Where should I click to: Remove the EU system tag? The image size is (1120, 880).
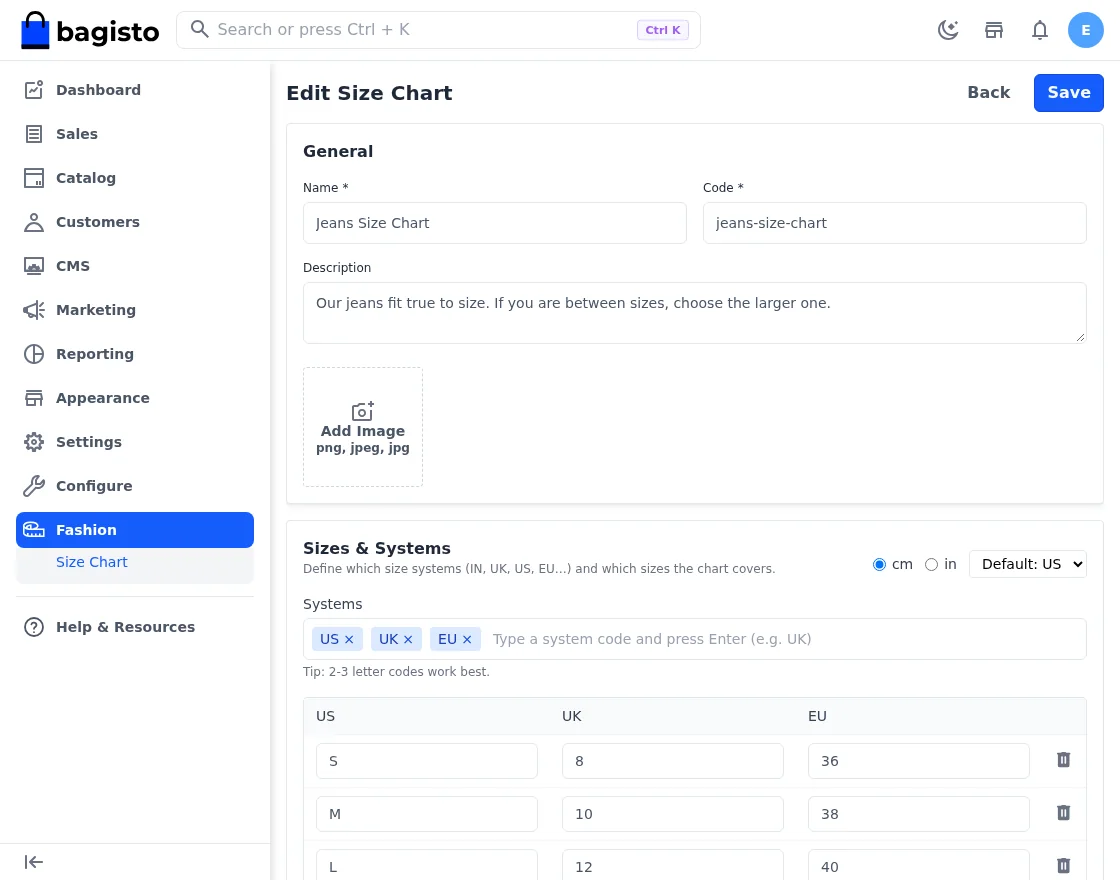pyautogui.click(x=467, y=639)
